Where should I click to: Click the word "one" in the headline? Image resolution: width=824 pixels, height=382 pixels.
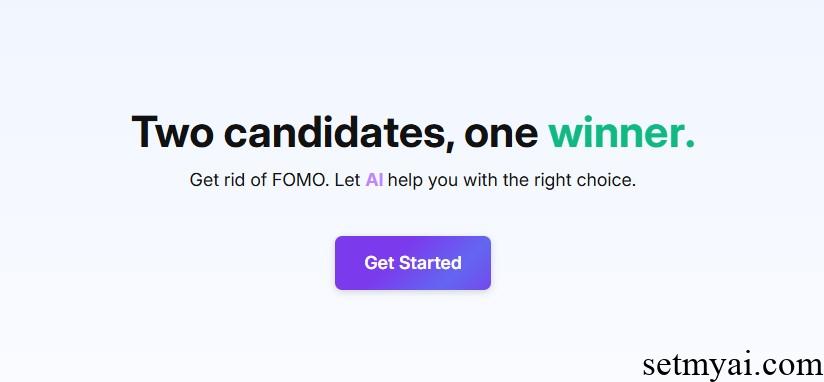click(501, 135)
